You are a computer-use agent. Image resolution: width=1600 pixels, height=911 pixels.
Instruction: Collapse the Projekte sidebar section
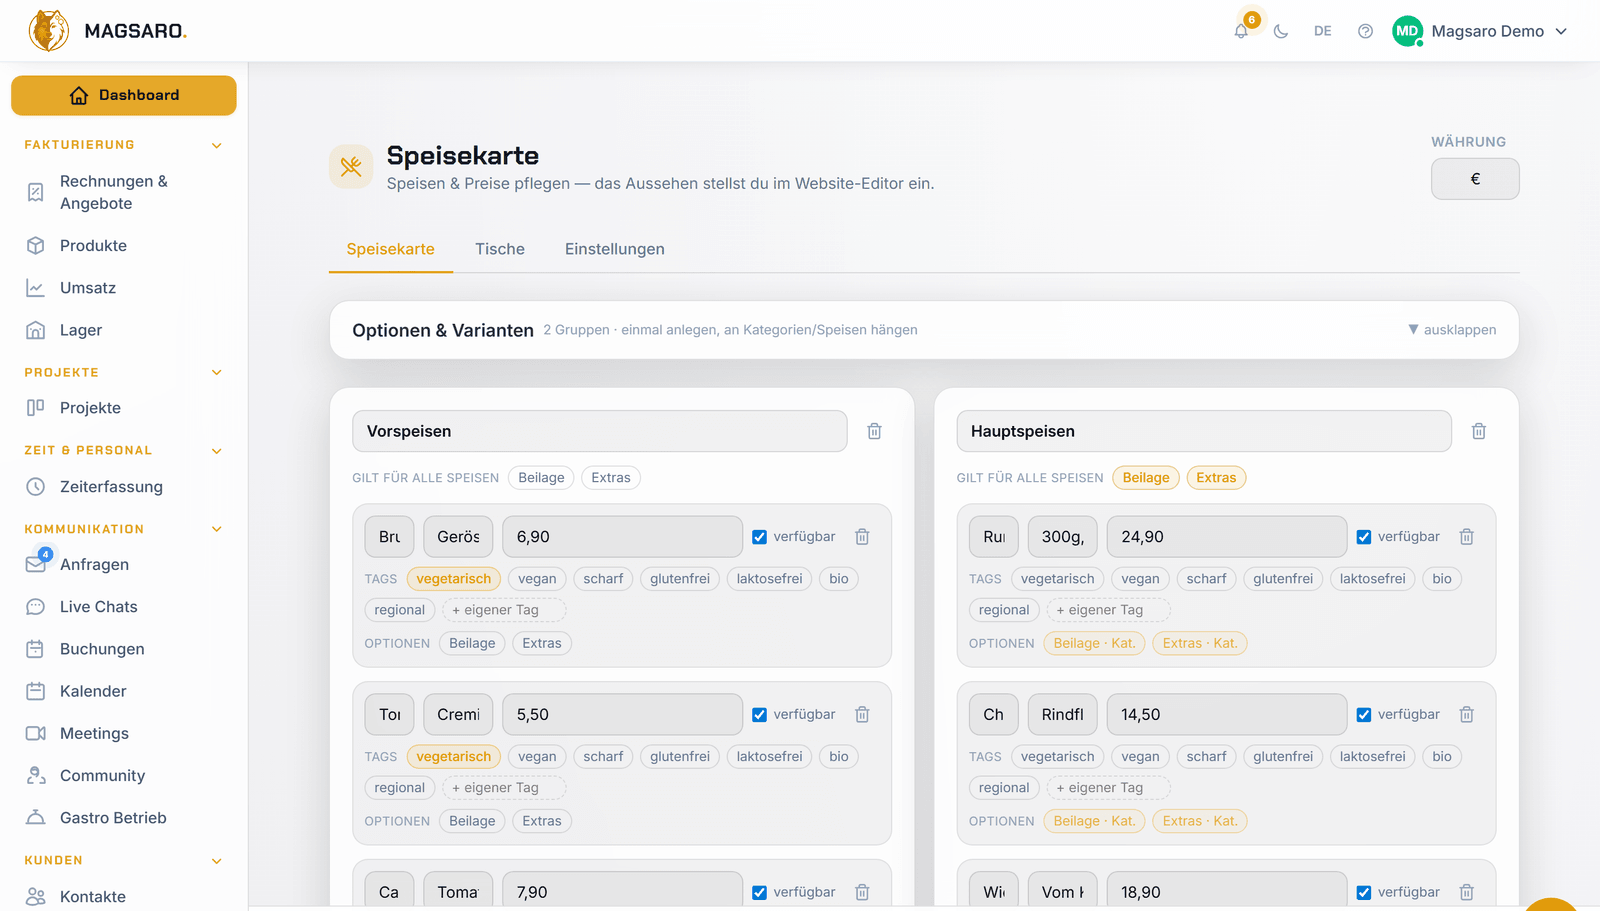(217, 372)
